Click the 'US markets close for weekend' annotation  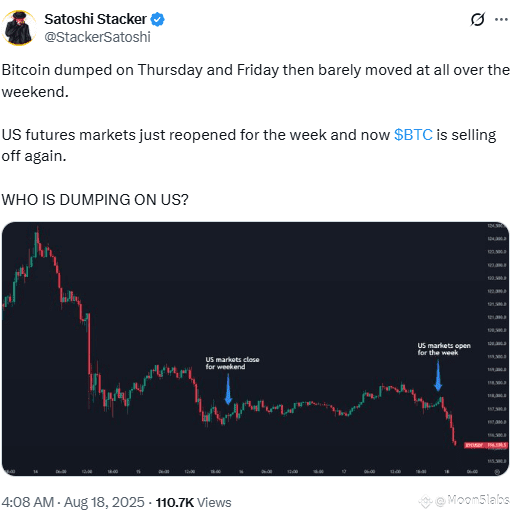click(x=232, y=363)
